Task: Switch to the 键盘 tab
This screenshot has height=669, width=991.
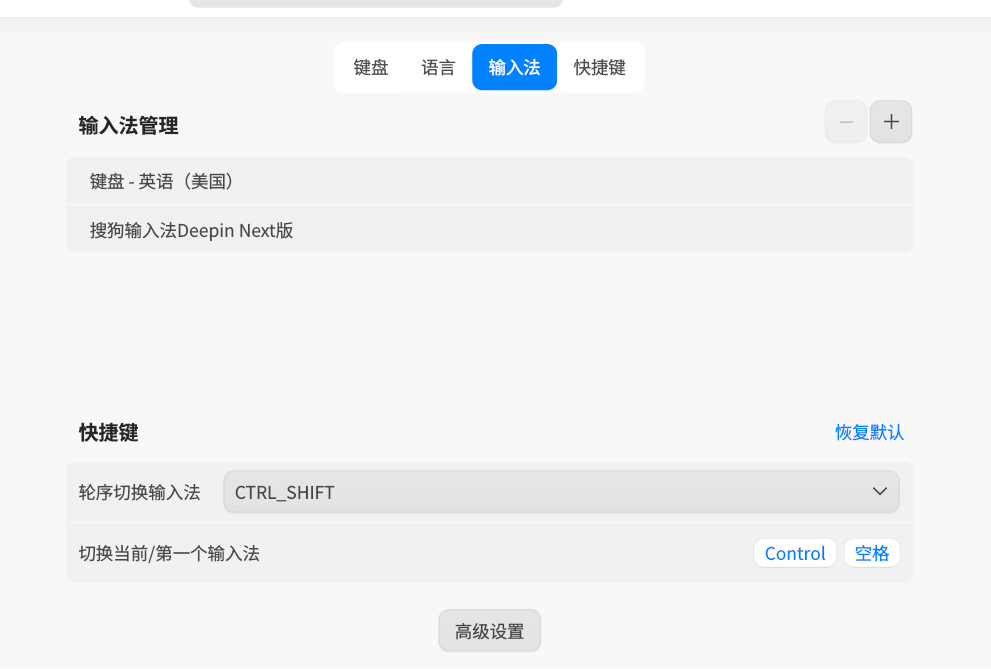Action: (371, 67)
